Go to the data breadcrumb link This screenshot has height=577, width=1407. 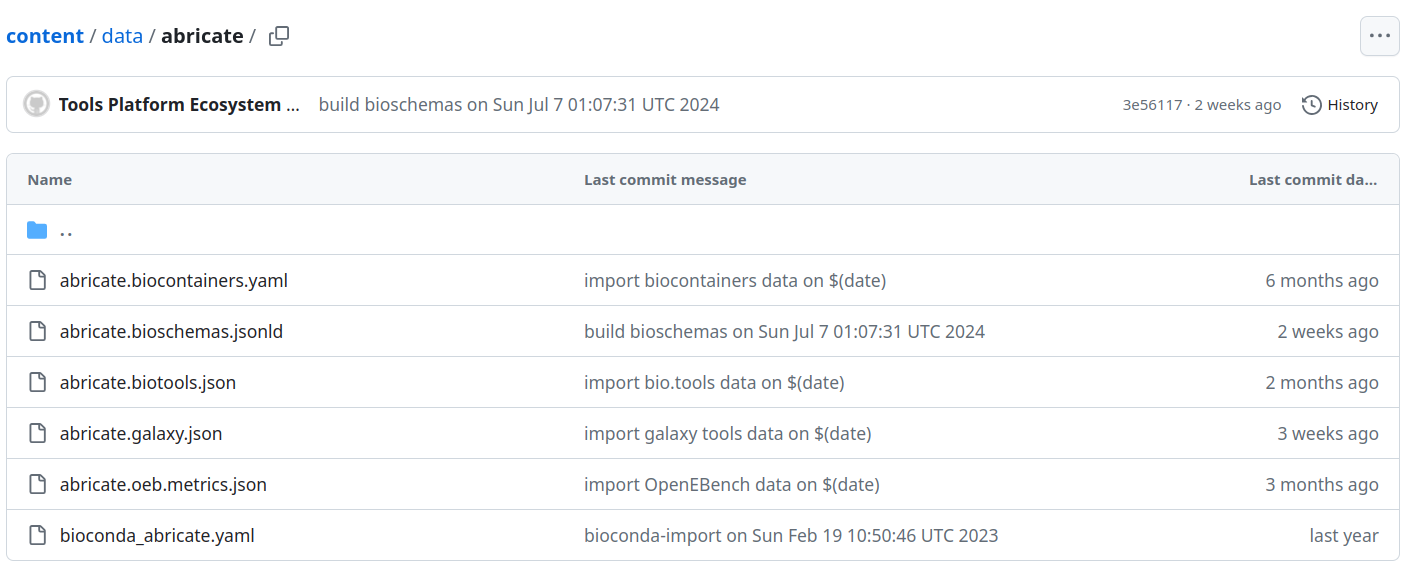pos(122,36)
